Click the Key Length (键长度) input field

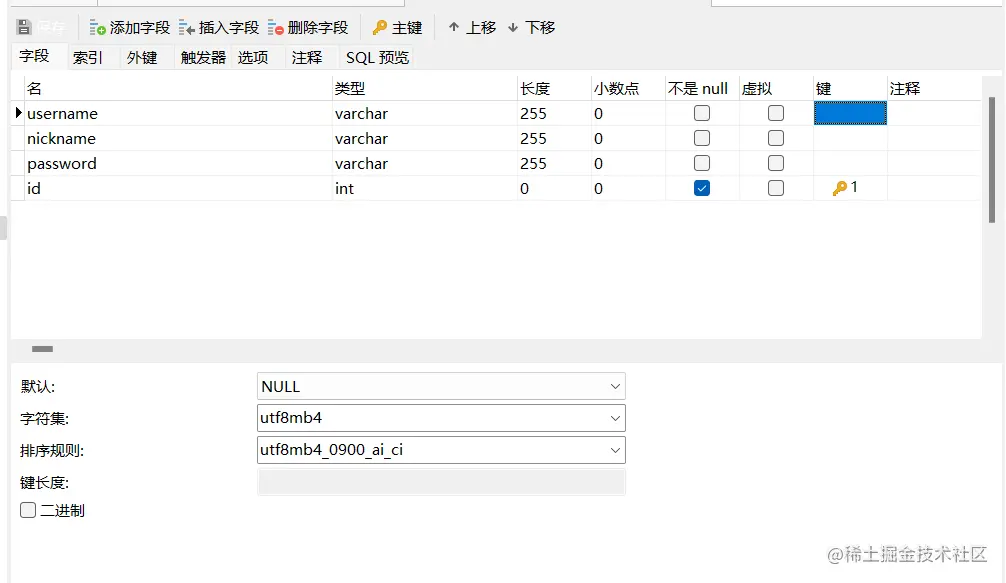point(441,482)
